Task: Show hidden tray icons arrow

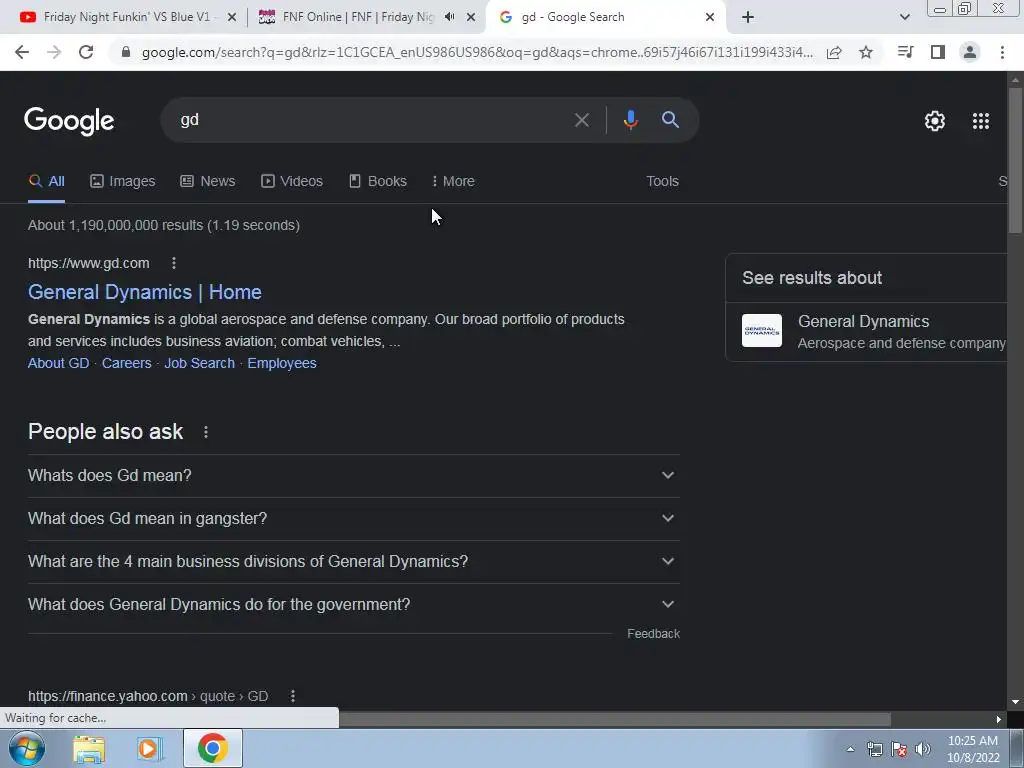Action: [850, 749]
